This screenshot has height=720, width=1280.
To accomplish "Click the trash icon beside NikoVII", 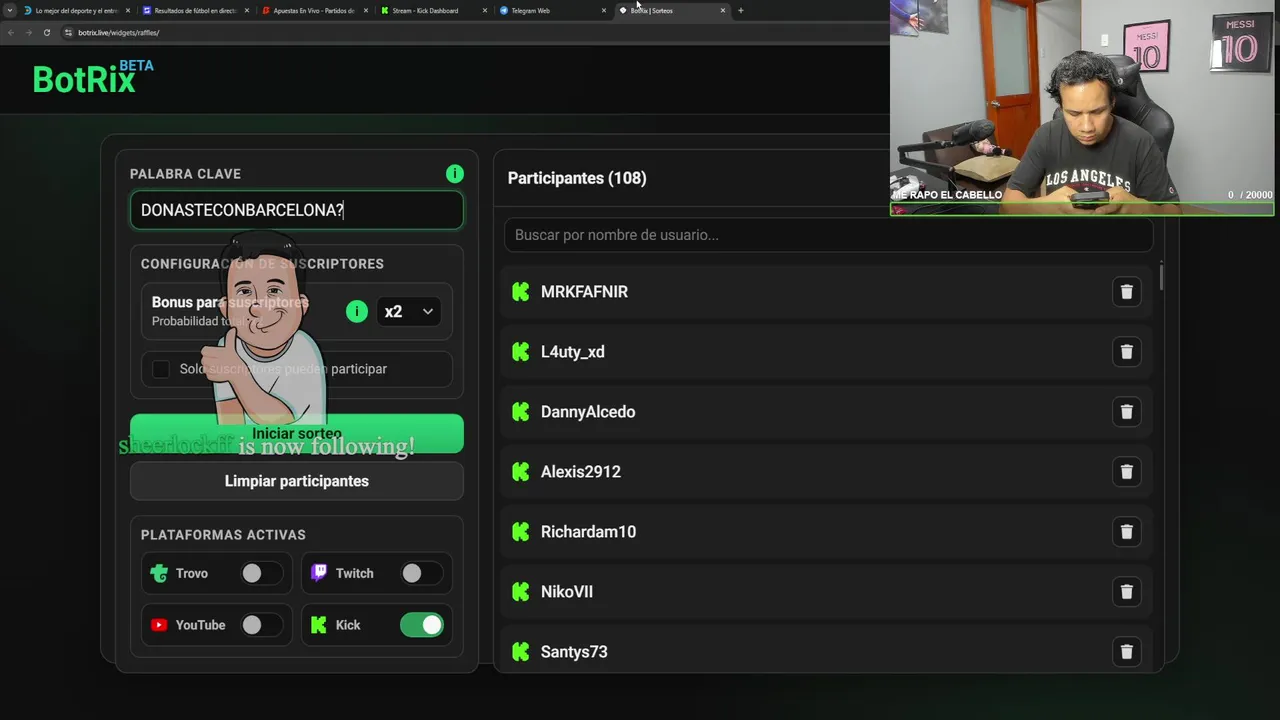I will (1126, 592).
